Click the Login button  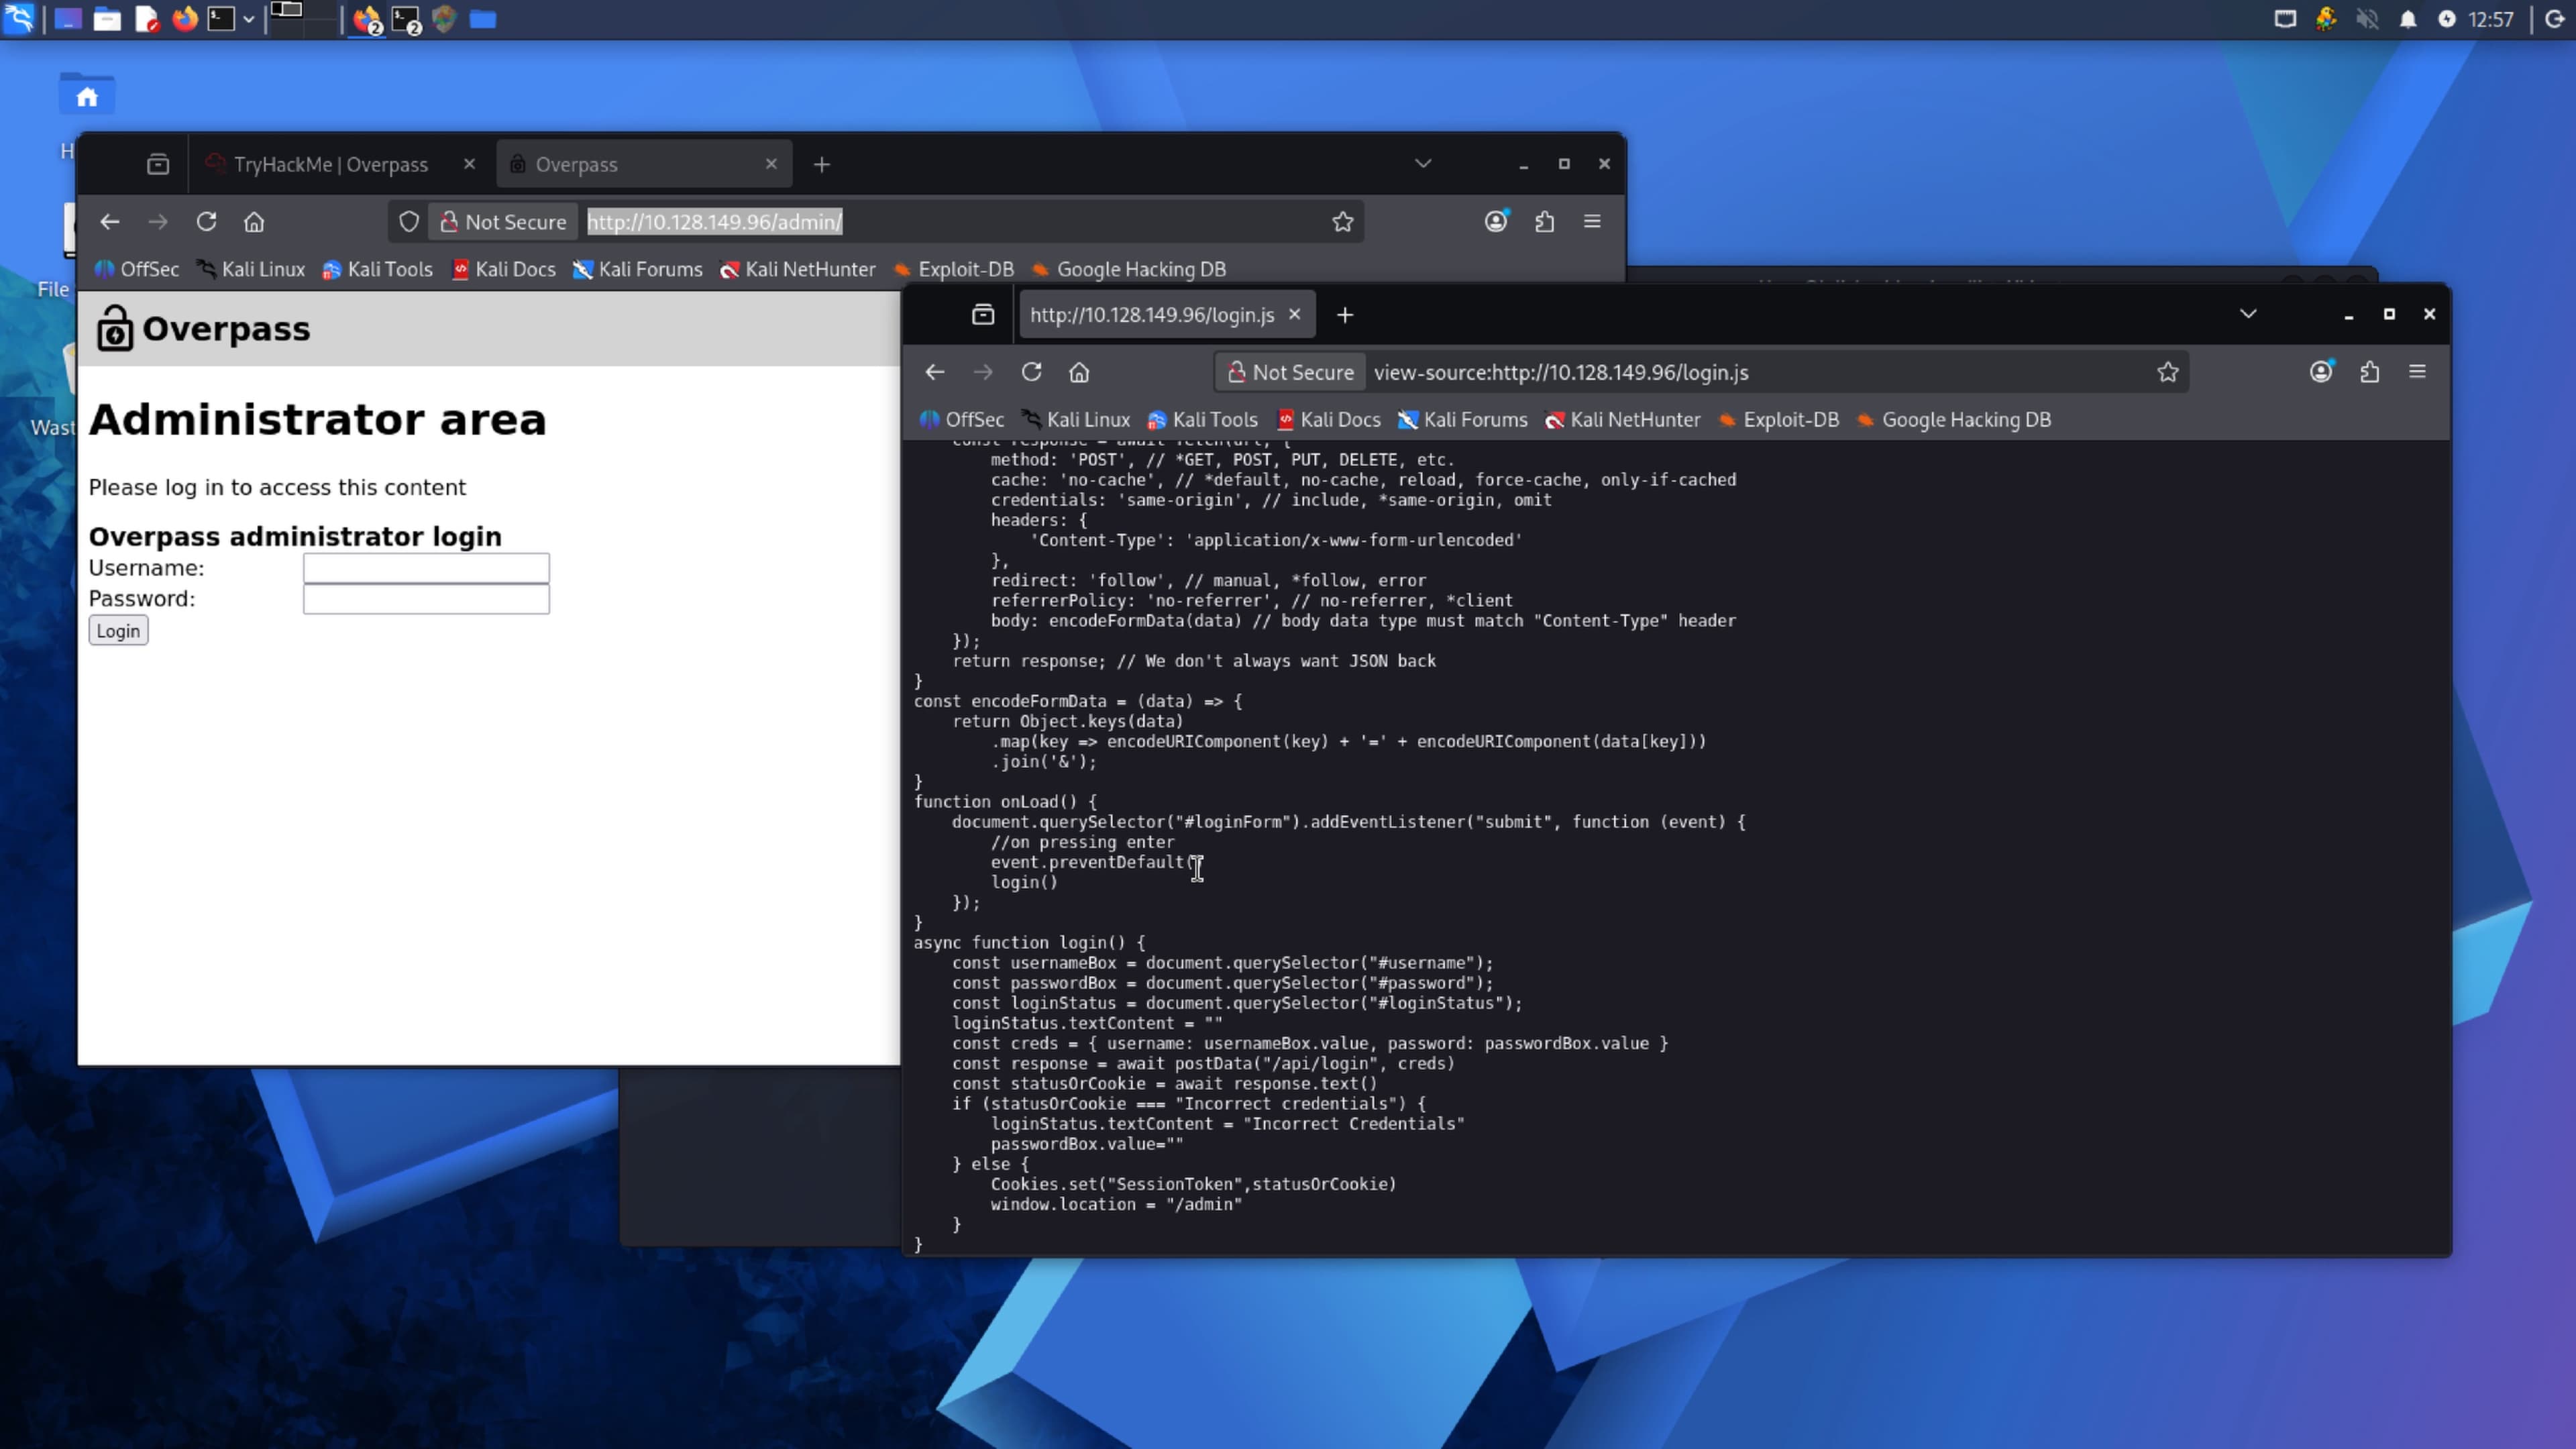pyautogui.click(x=118, y=631)
